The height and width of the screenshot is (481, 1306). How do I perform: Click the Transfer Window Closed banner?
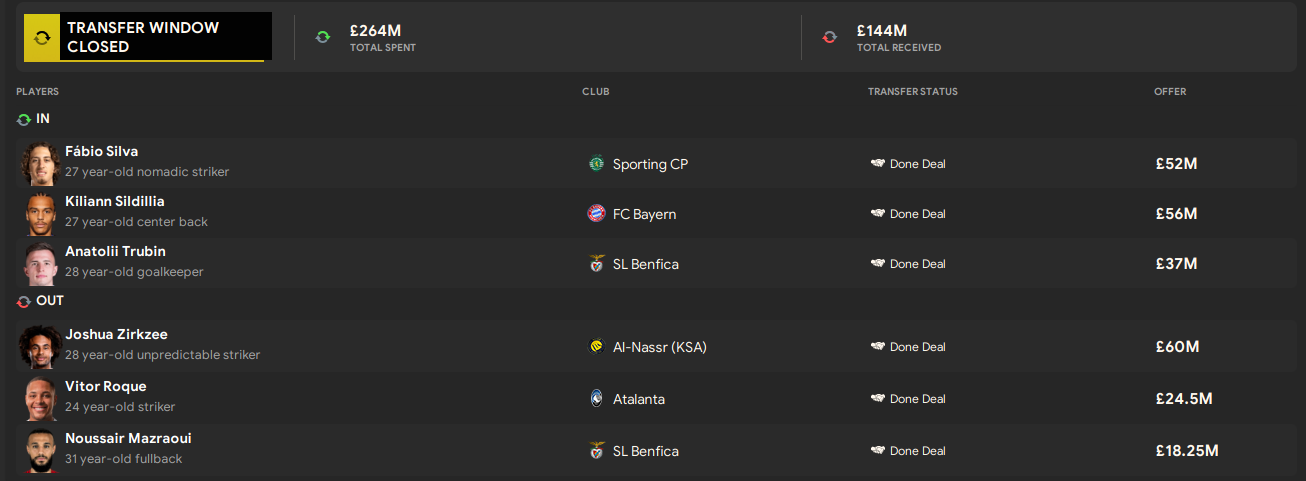tap(164, 37)
